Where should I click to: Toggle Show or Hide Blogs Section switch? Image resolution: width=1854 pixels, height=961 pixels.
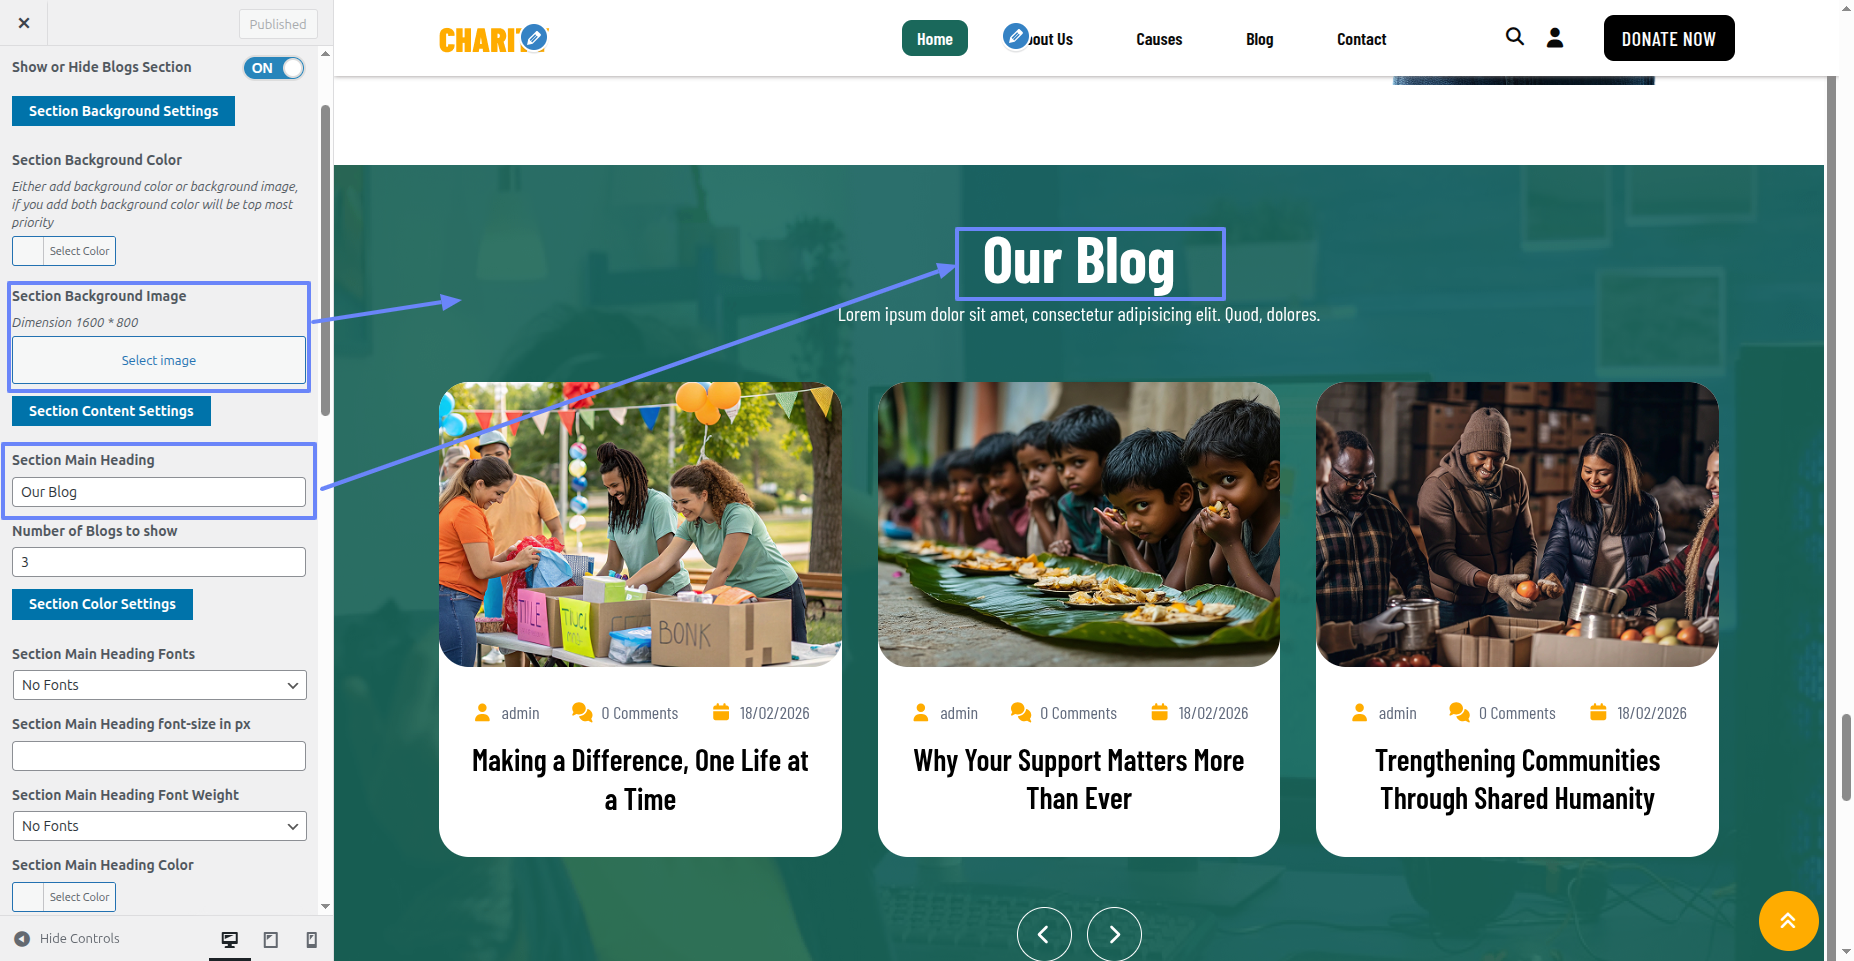[x=274, y=68]
